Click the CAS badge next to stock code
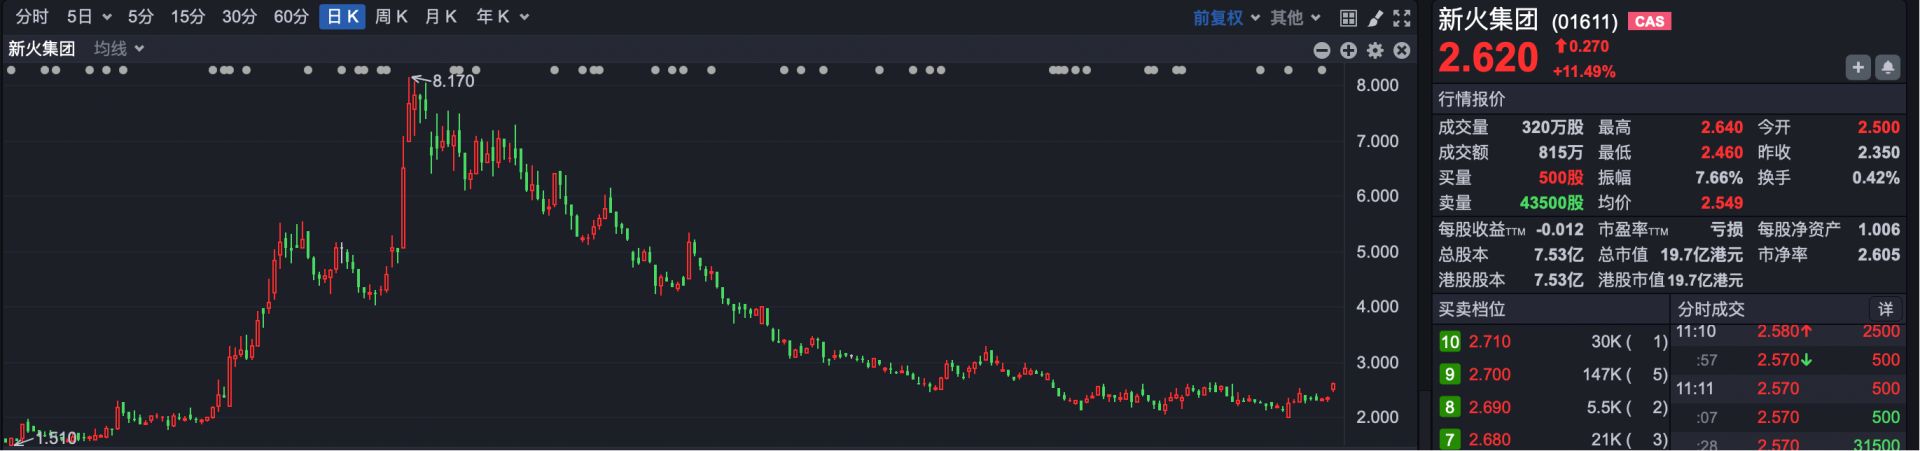This screenshot has height=451, width=1920. pyautogui.click(x=1649, y=21)
